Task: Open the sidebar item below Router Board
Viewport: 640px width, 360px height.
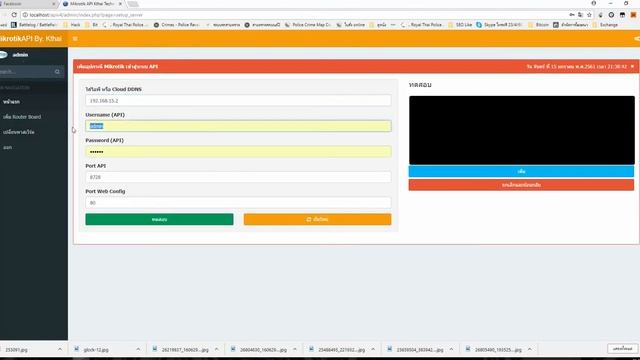Action: [x=34, y=132]
